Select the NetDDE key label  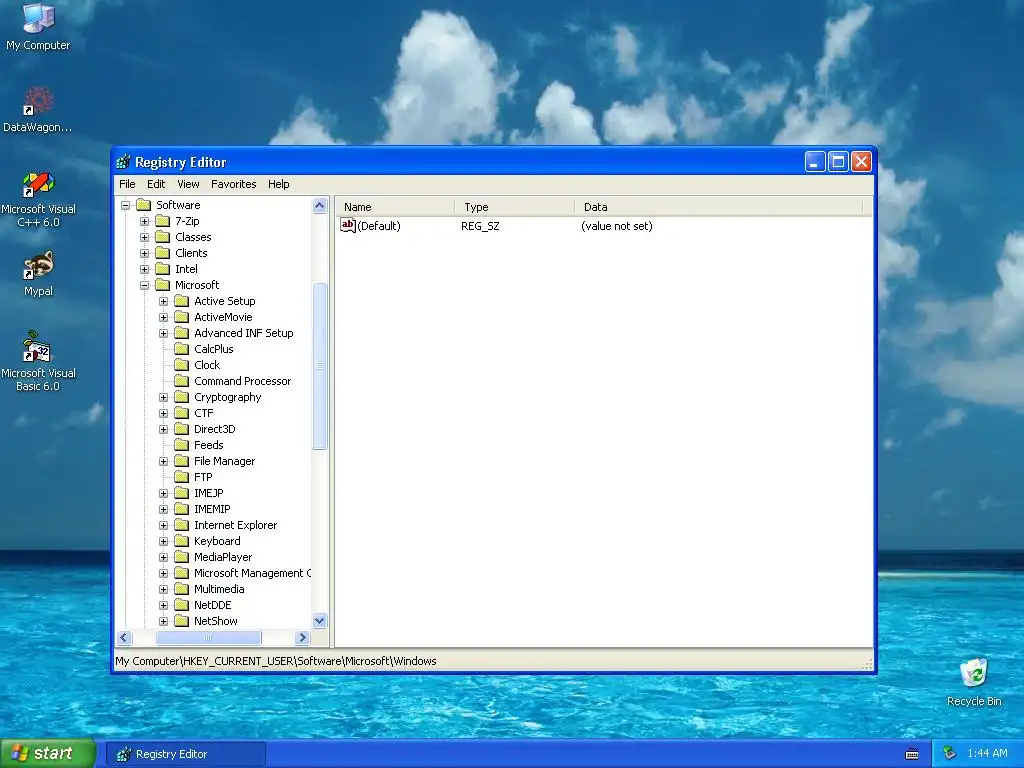coord(212,605)
